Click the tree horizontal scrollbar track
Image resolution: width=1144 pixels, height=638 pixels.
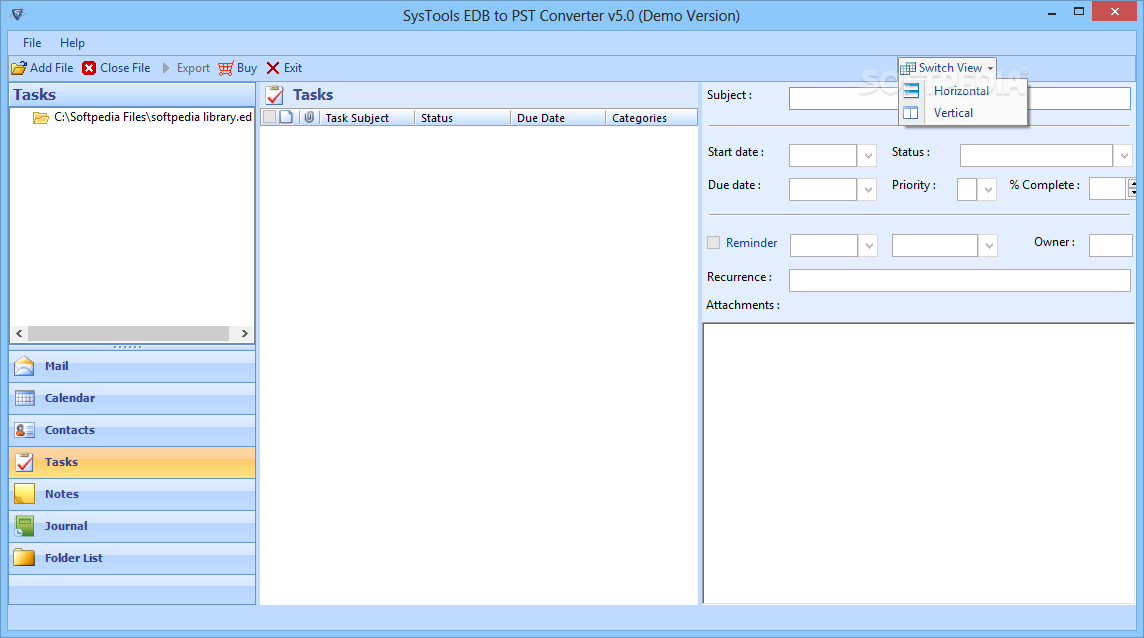128,334
